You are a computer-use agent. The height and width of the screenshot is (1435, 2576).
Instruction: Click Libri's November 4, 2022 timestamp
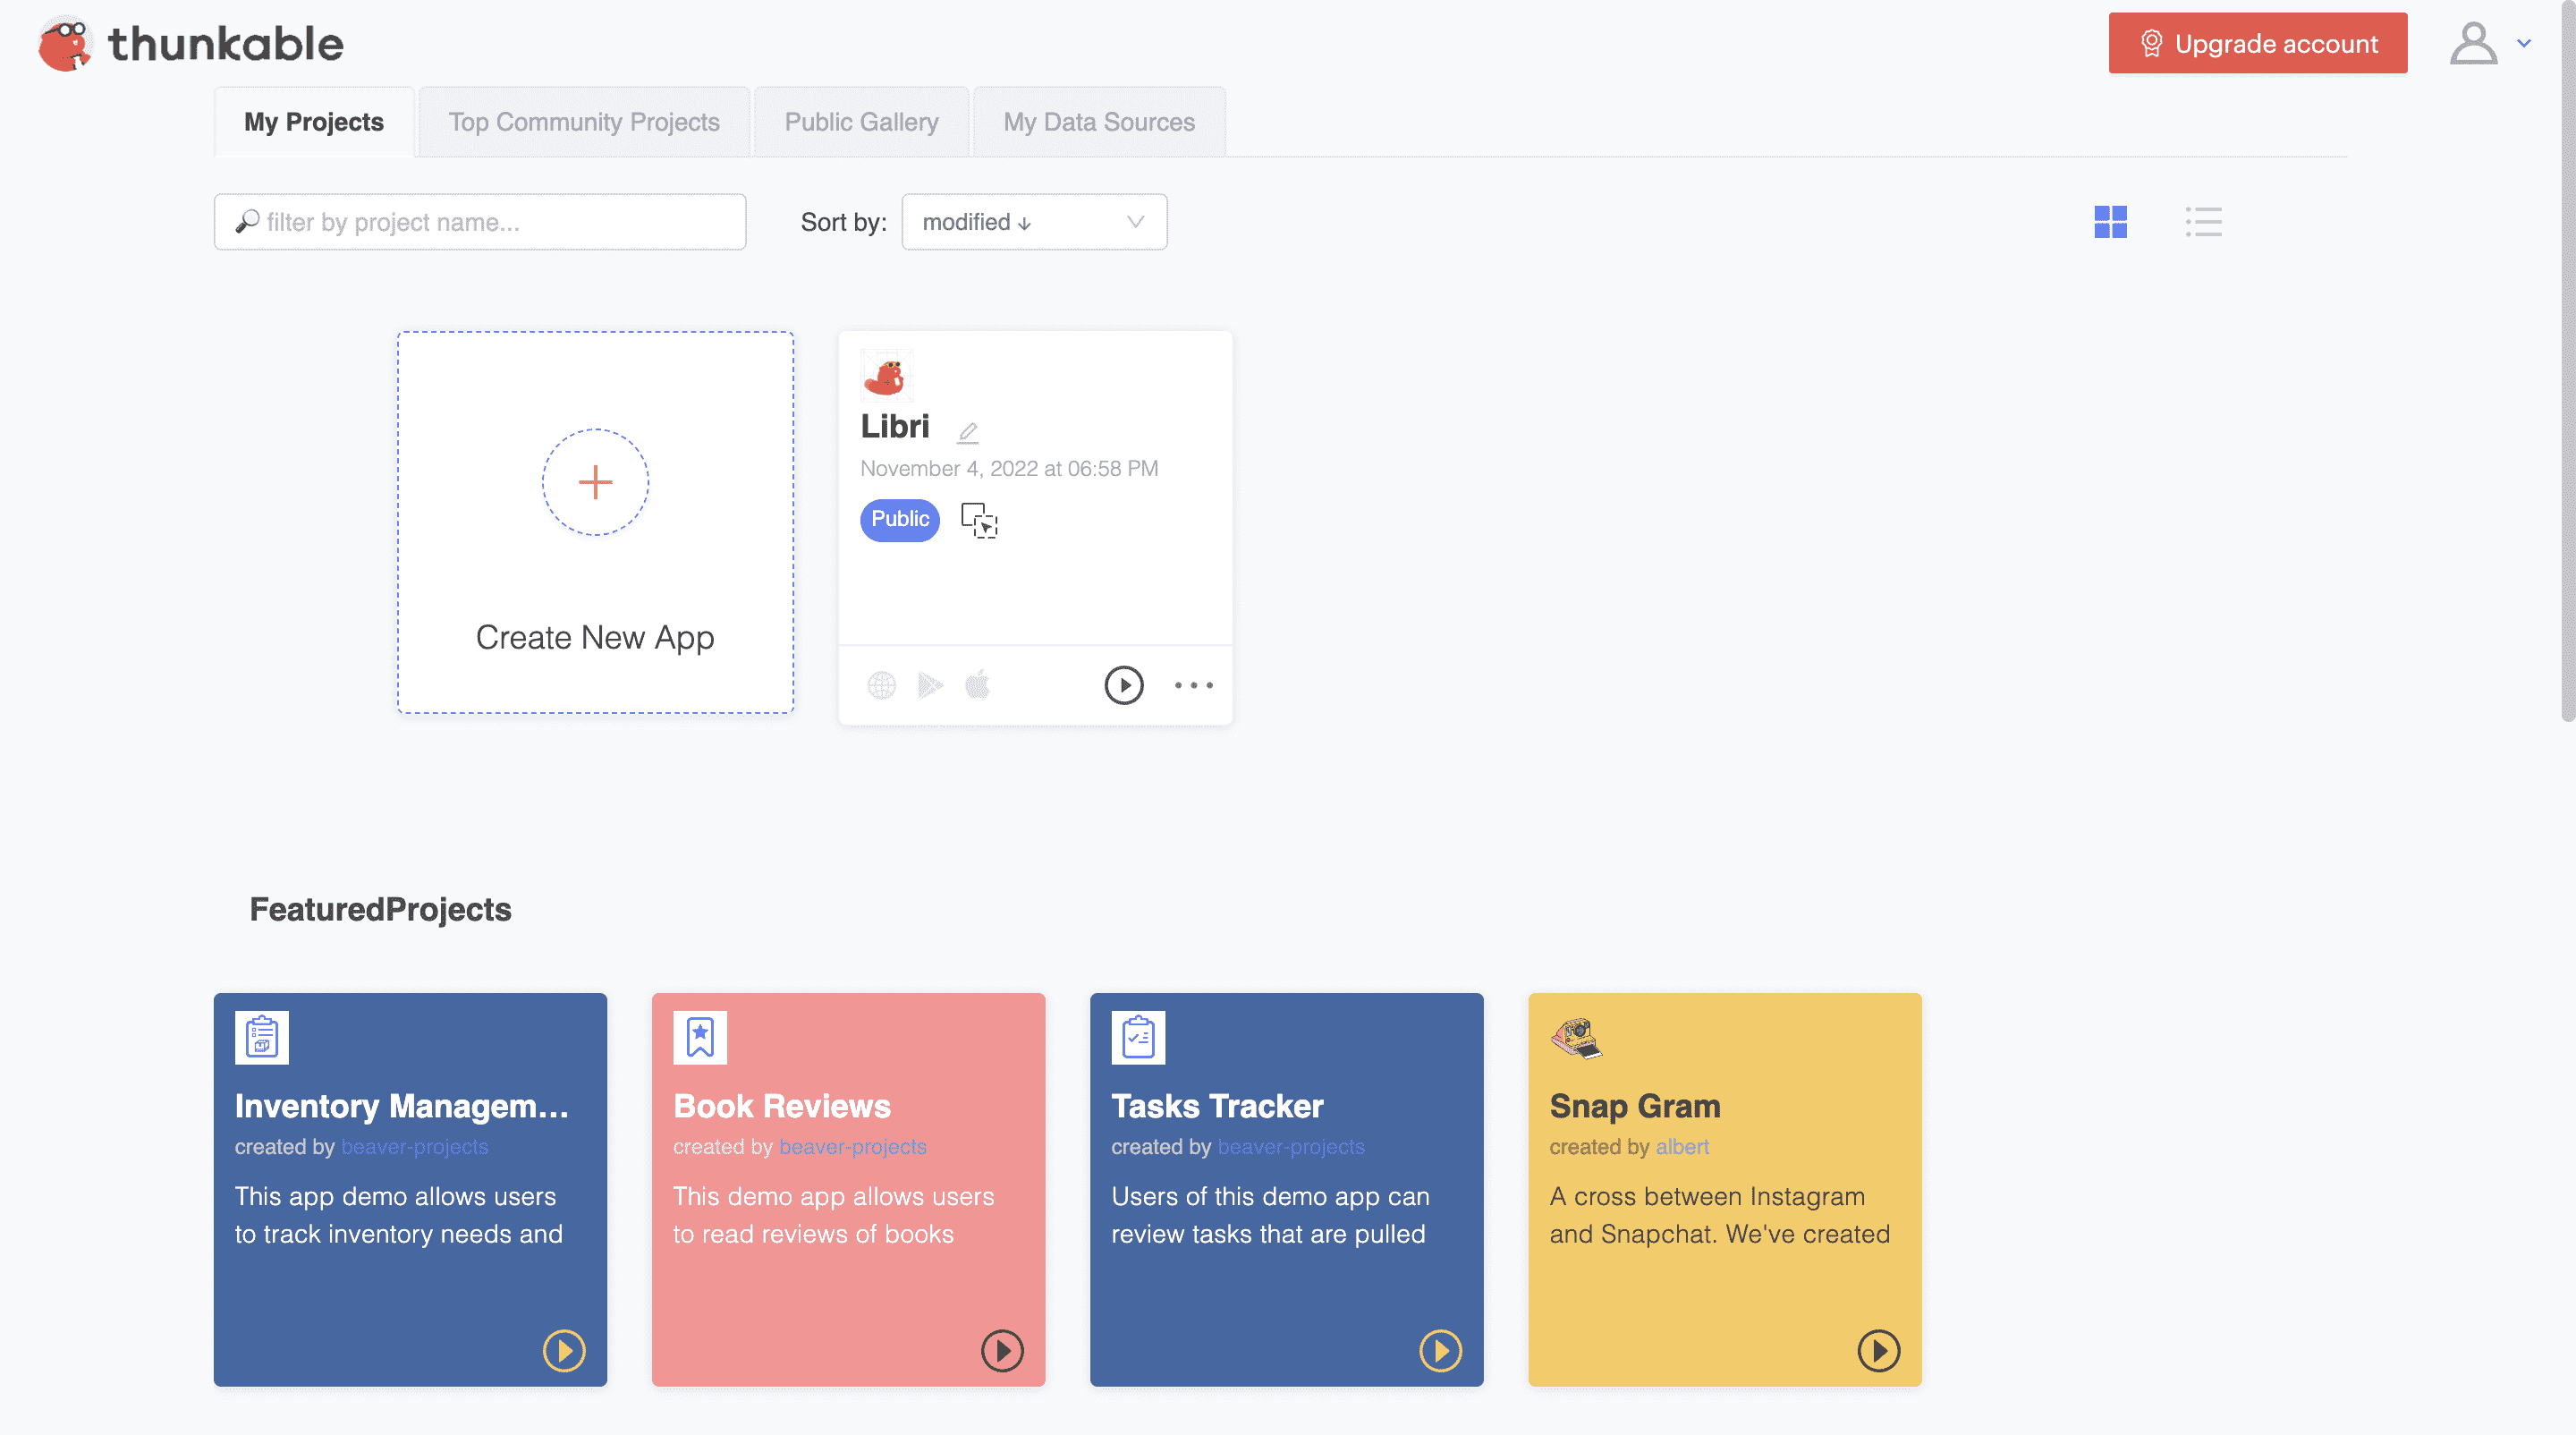click(1009, 468)
